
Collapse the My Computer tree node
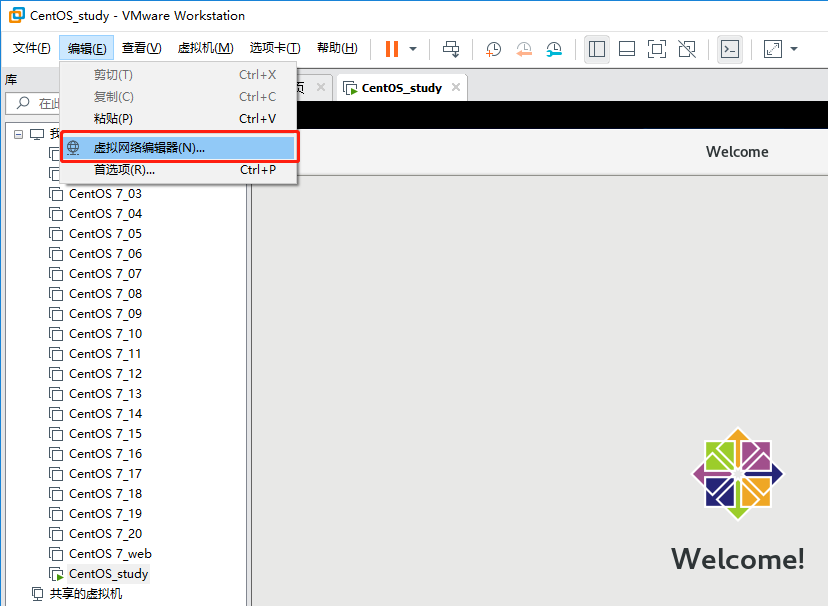click(18, 134)
